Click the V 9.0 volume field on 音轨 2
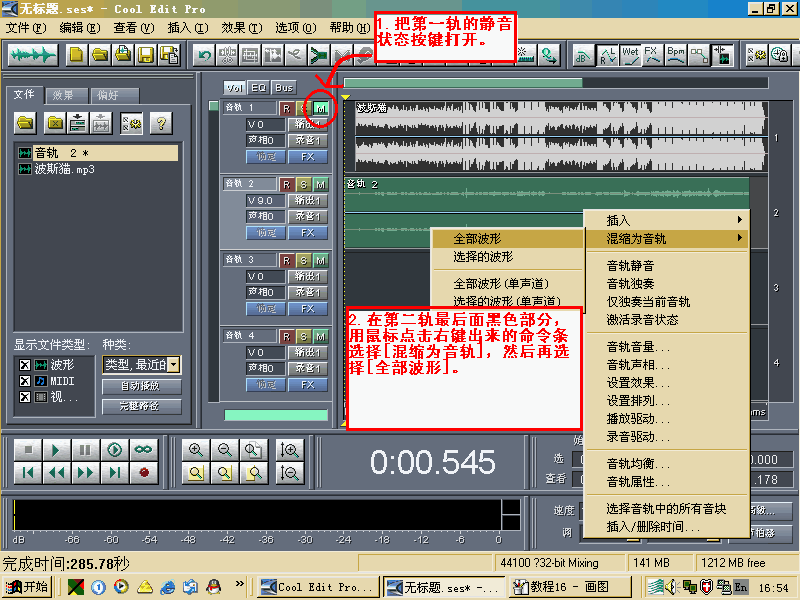800x600 pixels. (265, 201)
